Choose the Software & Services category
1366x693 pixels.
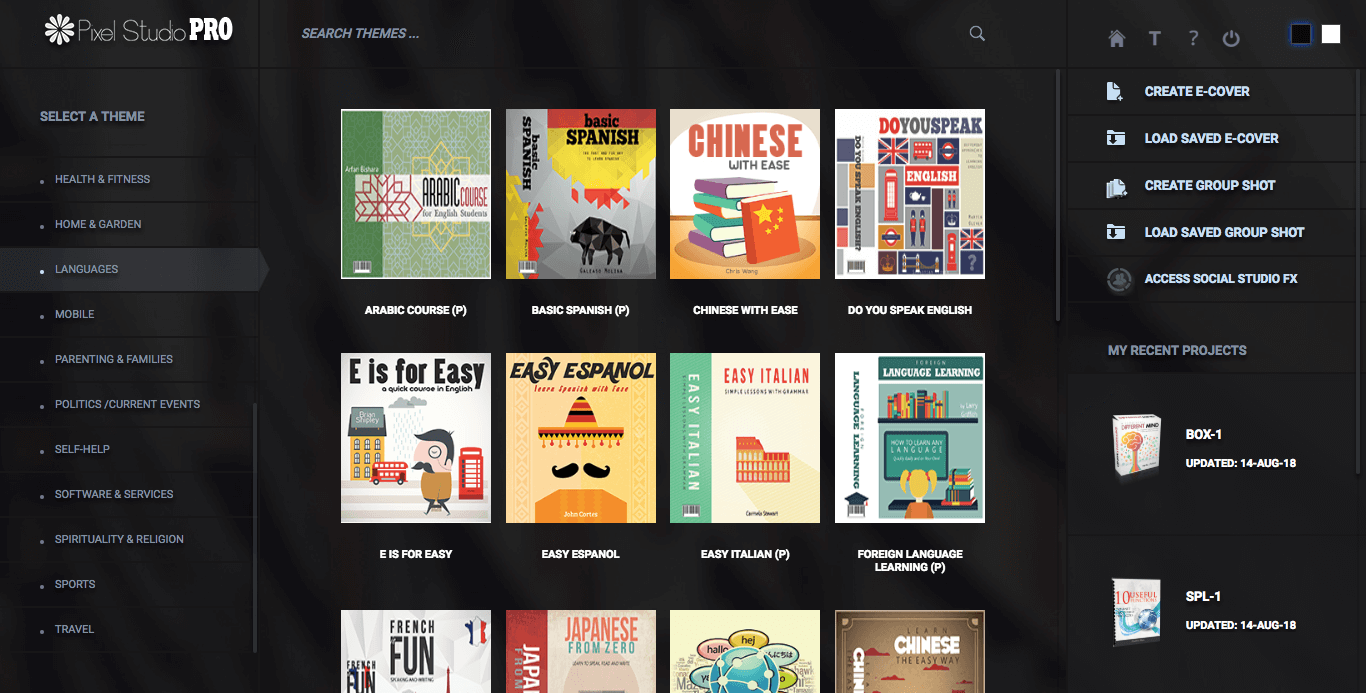pos(114,494)
